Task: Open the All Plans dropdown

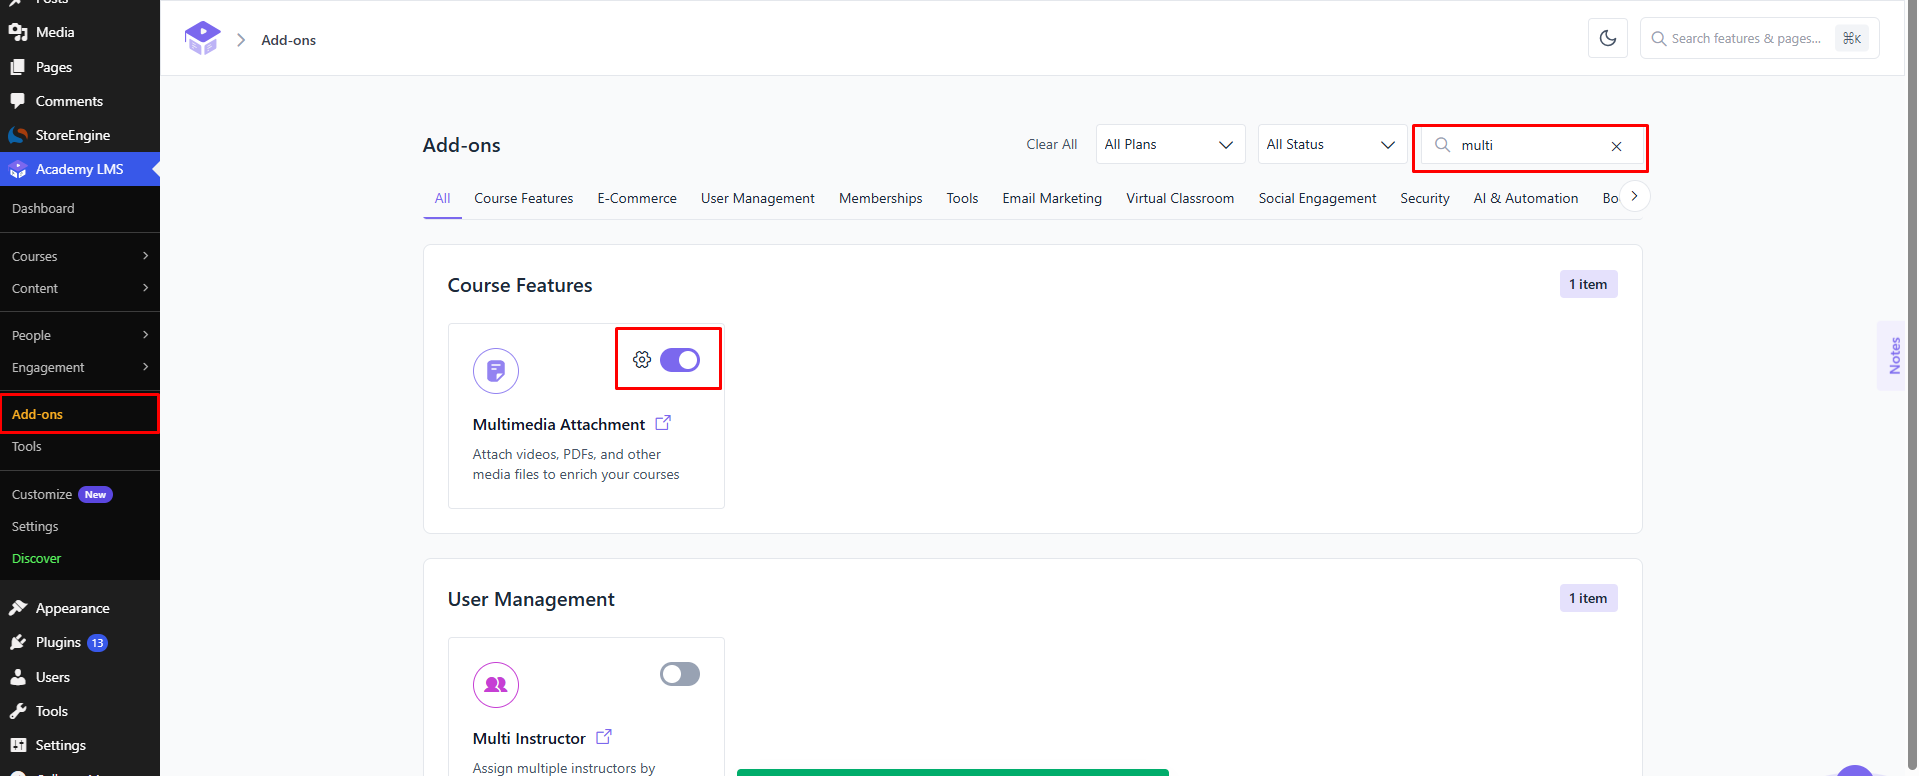Action: [1170, 144]
